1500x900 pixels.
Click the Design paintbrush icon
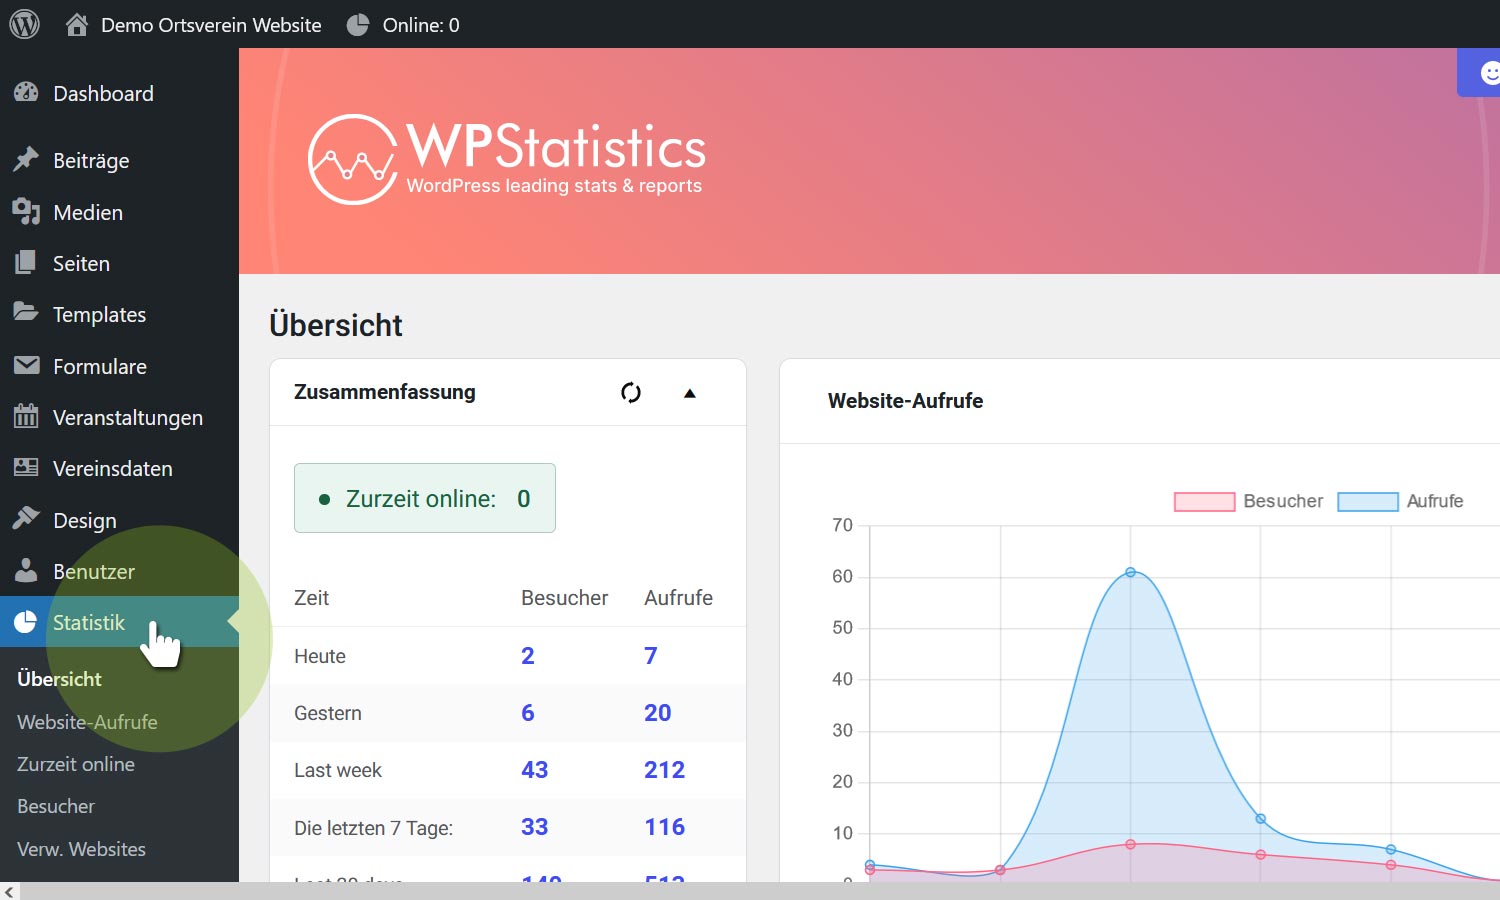point(26,519)
